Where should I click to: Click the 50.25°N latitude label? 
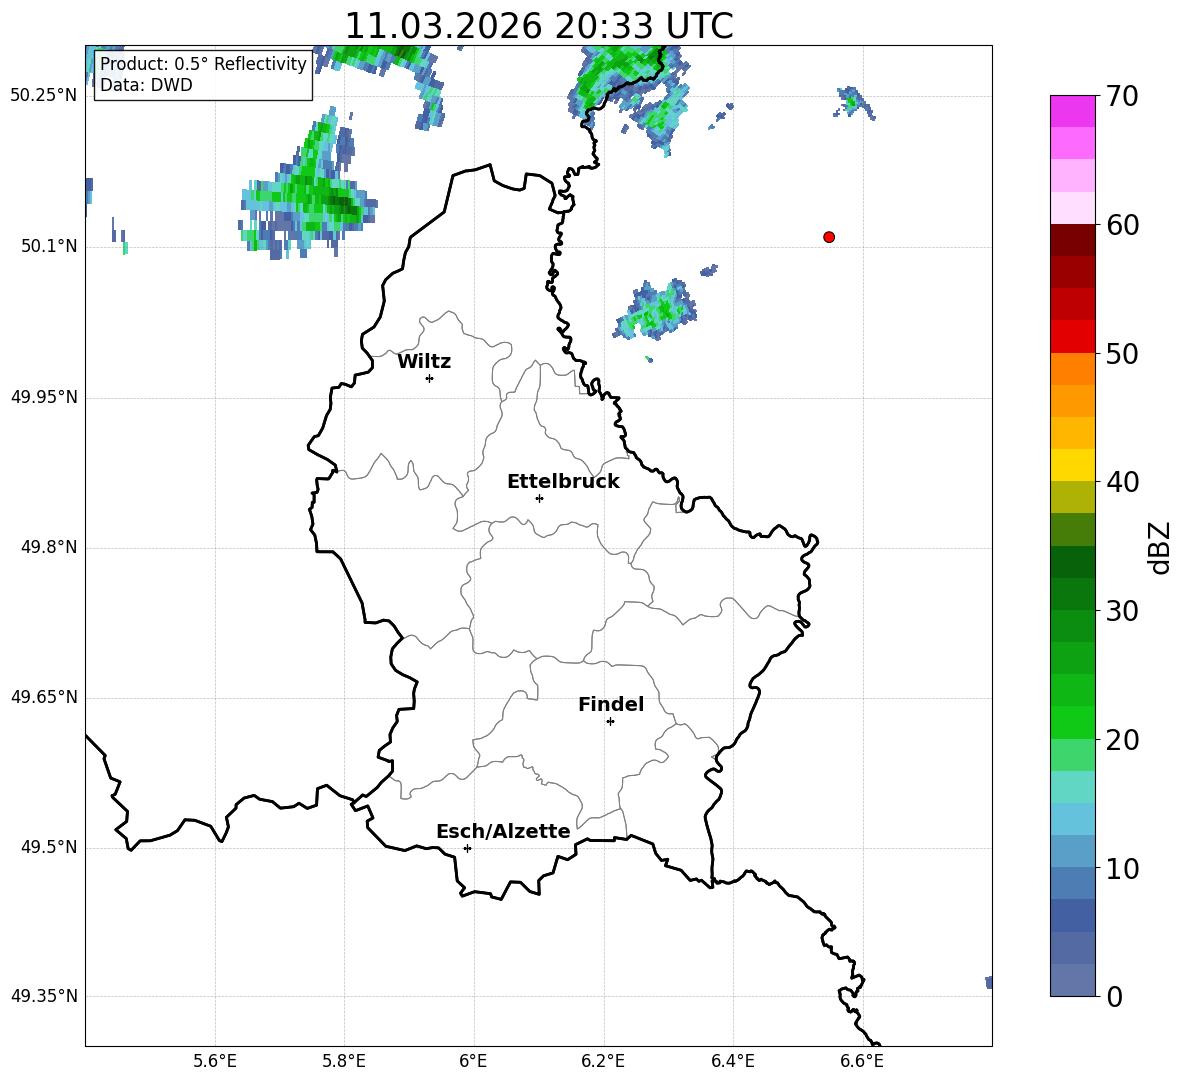[x=44, y=96]
